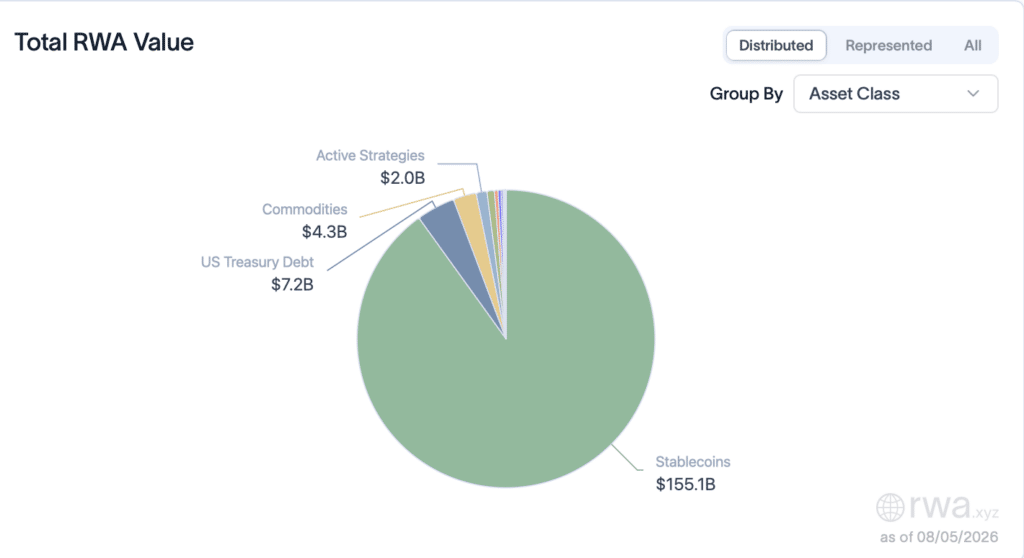The image size is (1024, 558).
Task: Switch to the Represented view
Action: coord(888,45)
